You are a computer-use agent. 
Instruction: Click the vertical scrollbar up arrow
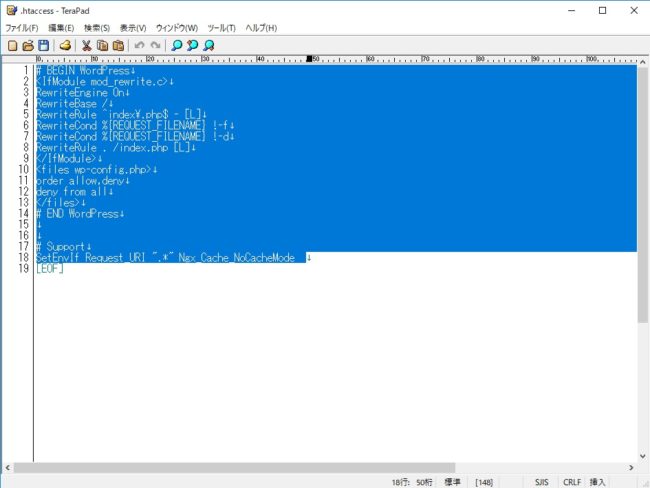pos(643,62)
